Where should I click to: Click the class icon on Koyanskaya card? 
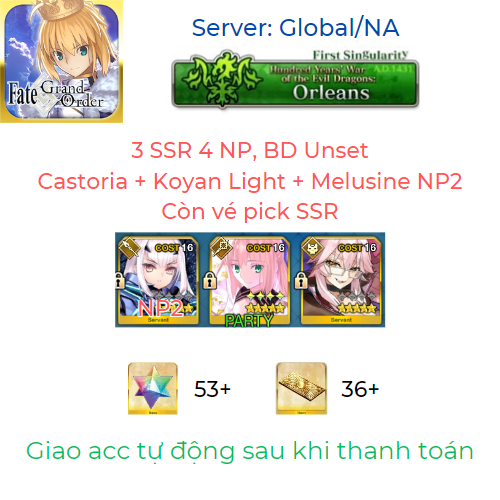tap(313, 248)
